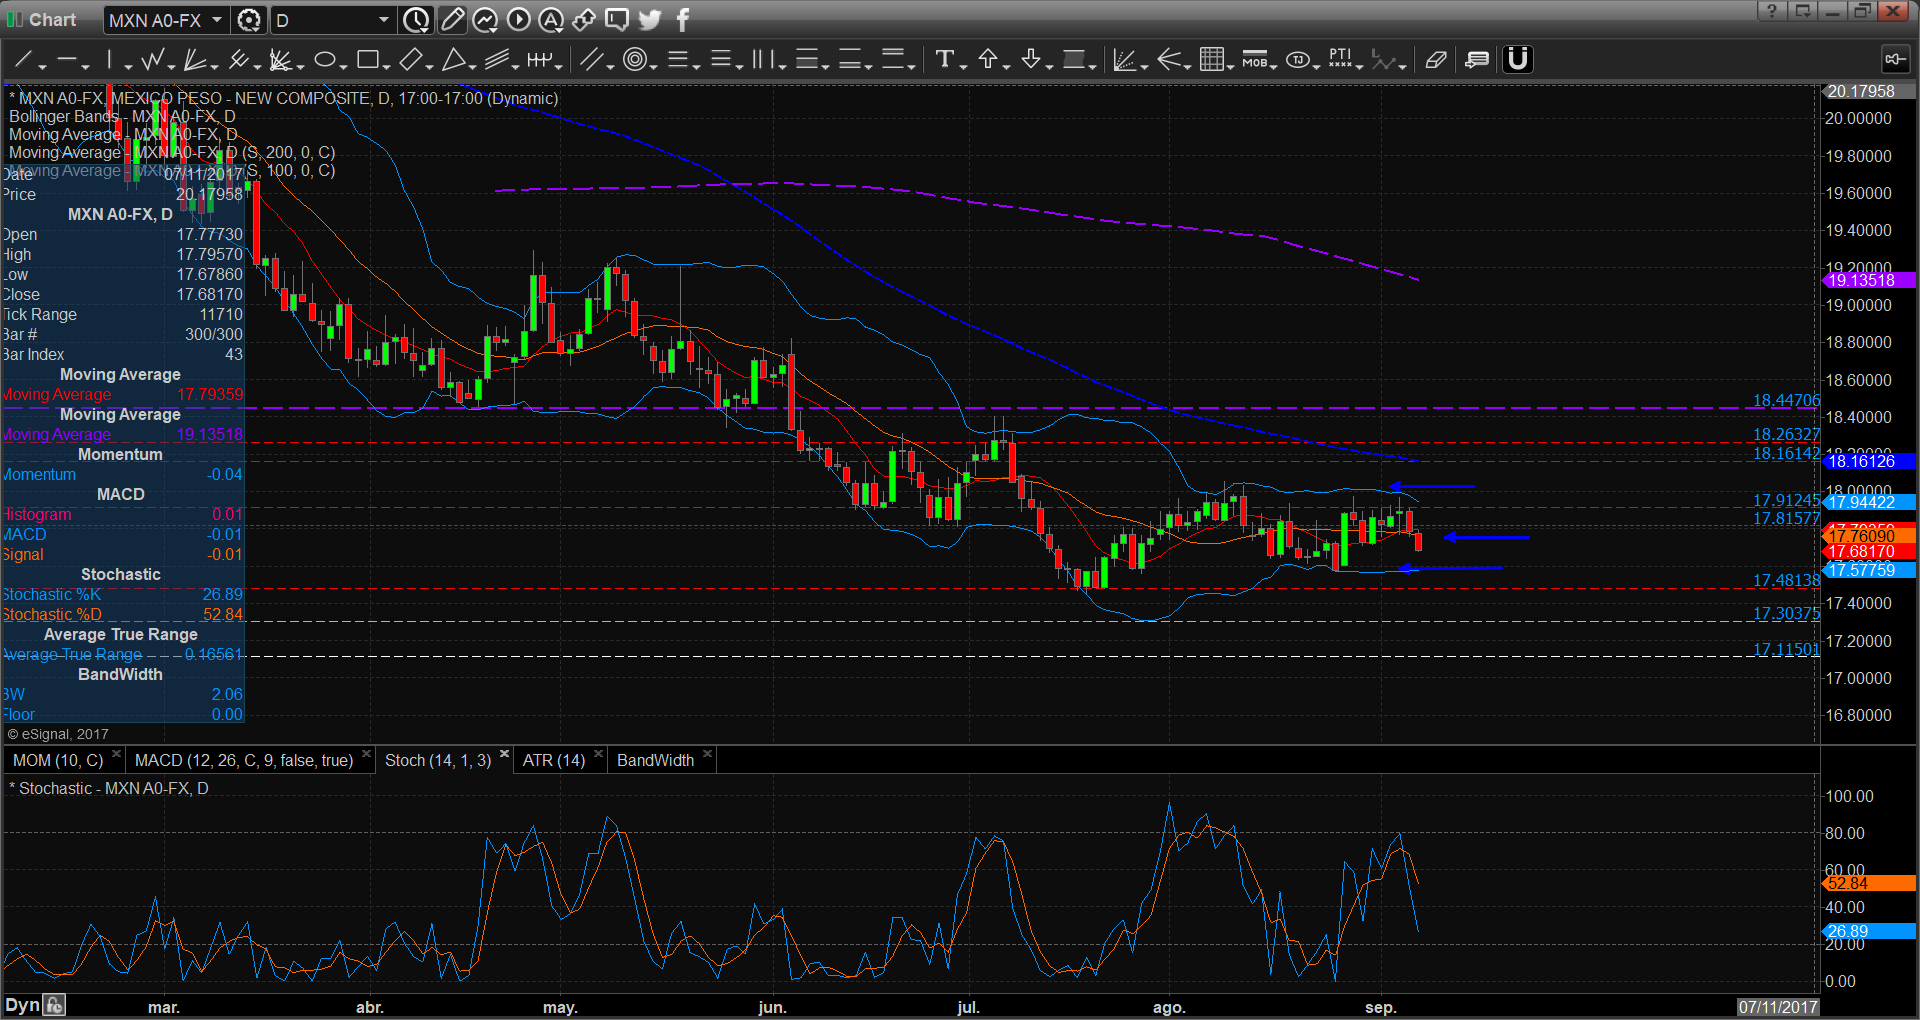Select the Text annotation tool
This screenshot has height=1020, width=1920.
(944, 59)
